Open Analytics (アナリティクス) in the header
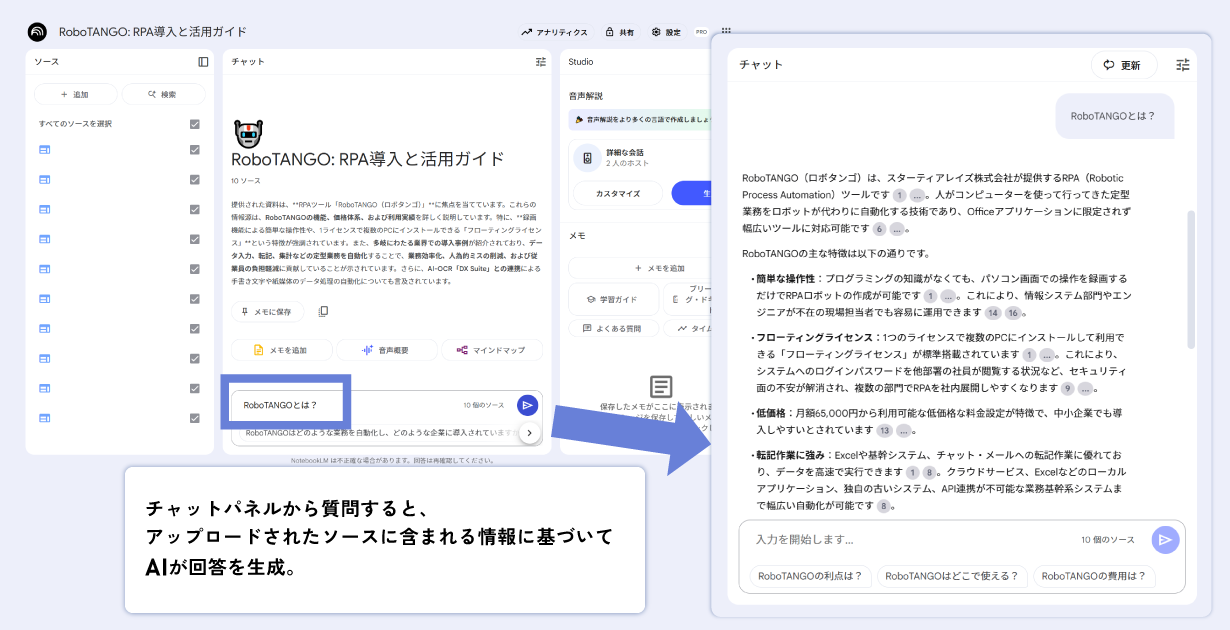The image size is (1230, 630). point(554,32)
